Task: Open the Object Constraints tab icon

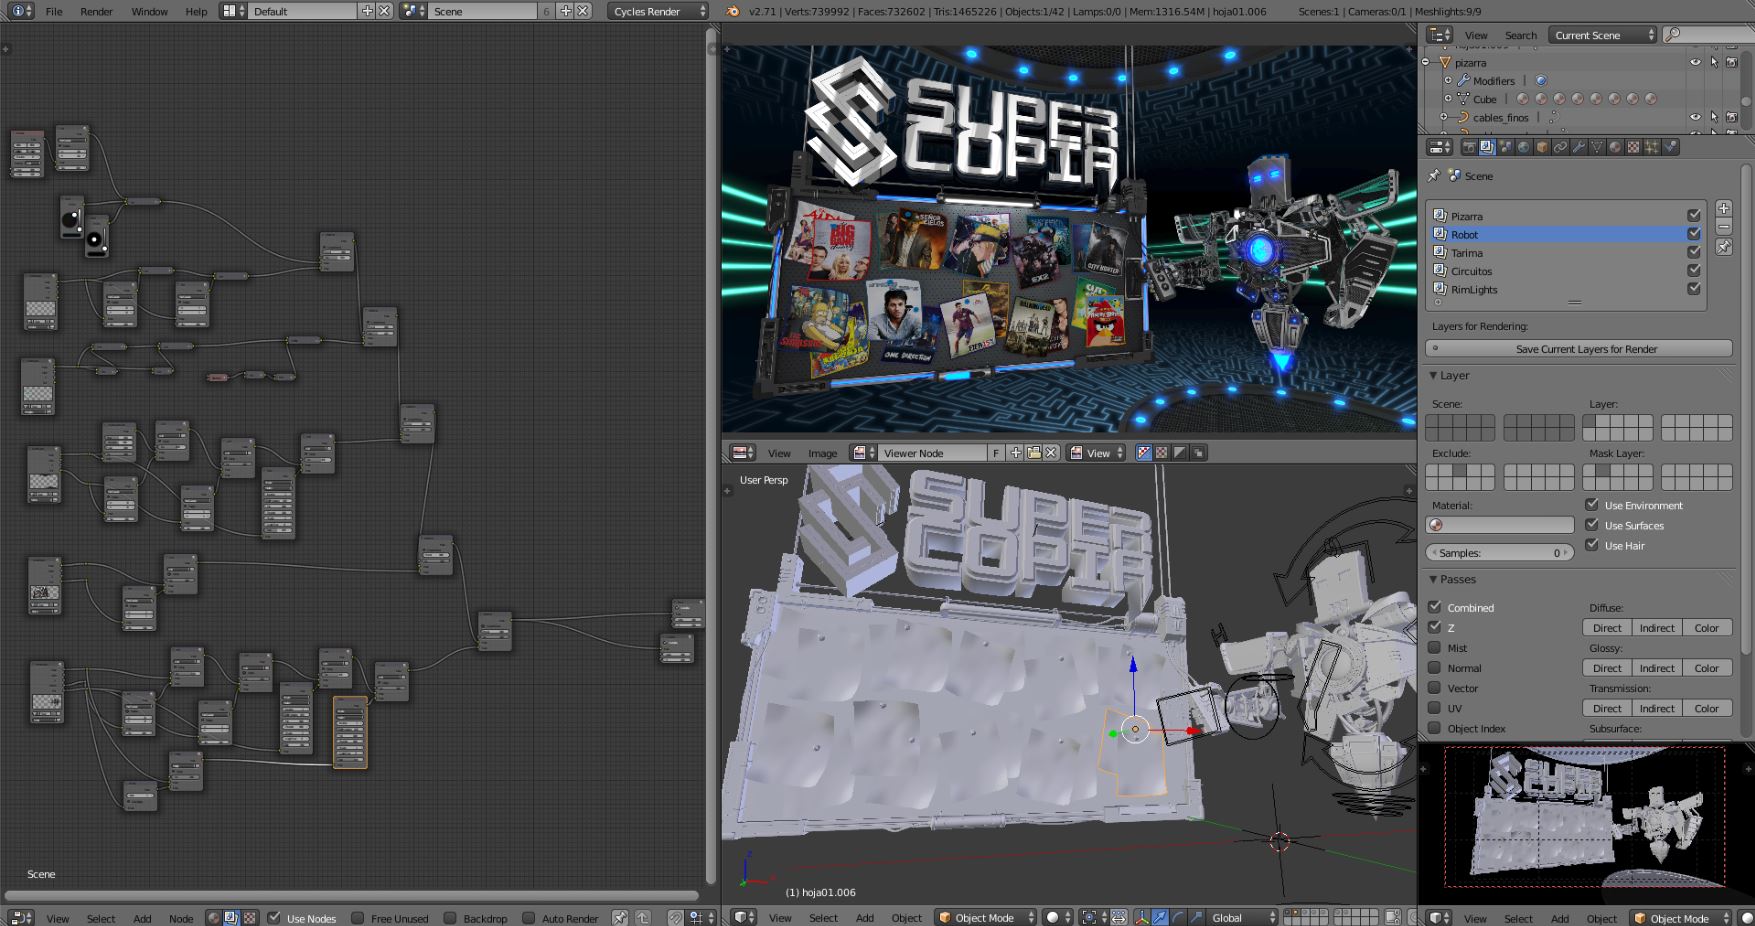Action: 1560,147
